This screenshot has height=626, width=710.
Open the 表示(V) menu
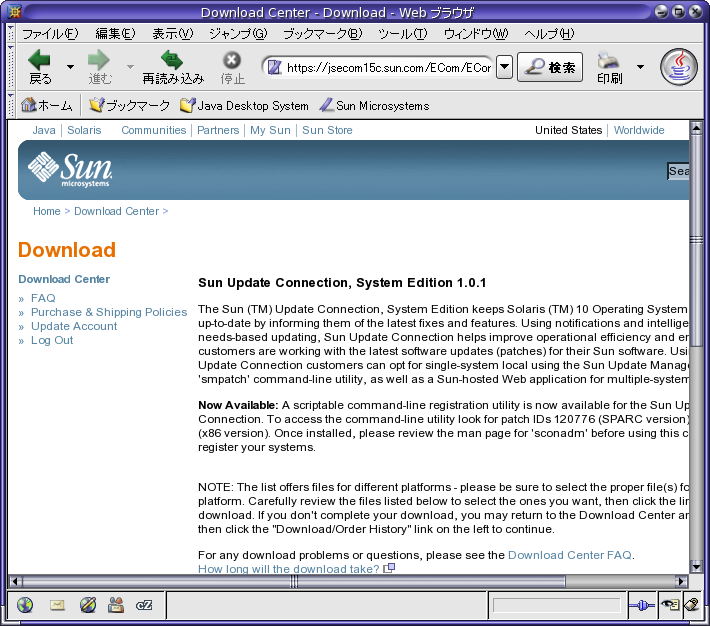173,34
